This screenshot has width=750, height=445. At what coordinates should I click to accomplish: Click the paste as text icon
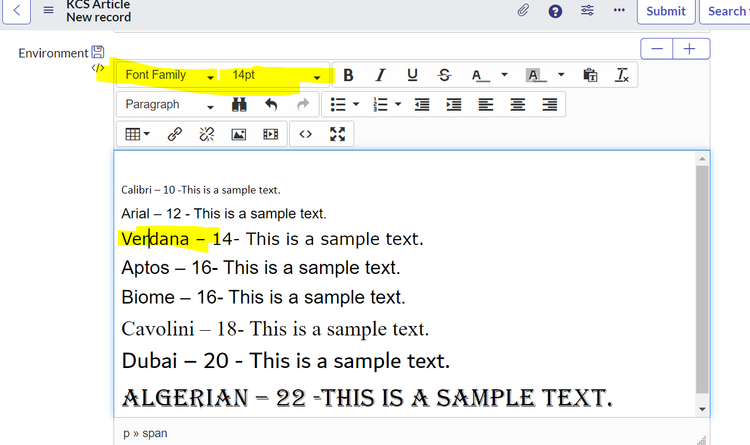tap(590, 75)
